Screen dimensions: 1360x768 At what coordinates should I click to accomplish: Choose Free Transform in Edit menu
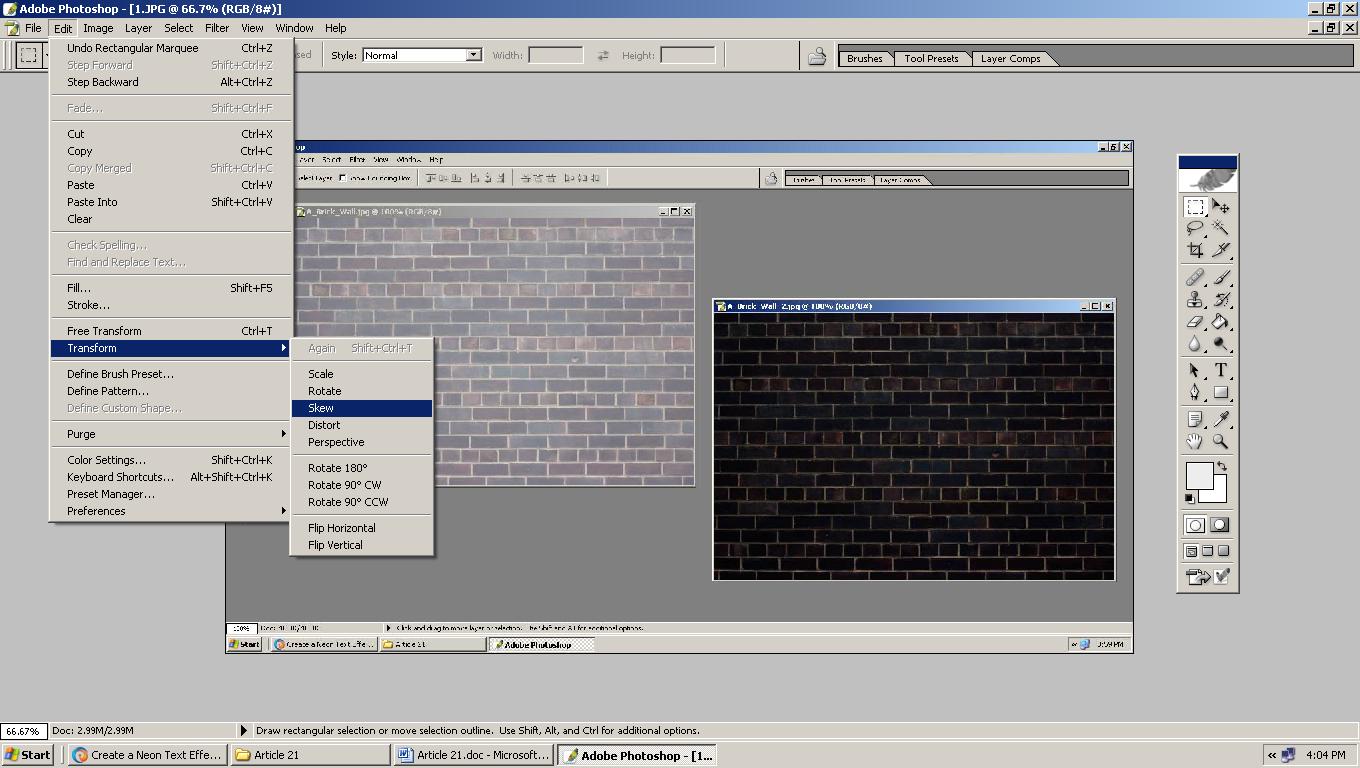click(x=170, y=331)
